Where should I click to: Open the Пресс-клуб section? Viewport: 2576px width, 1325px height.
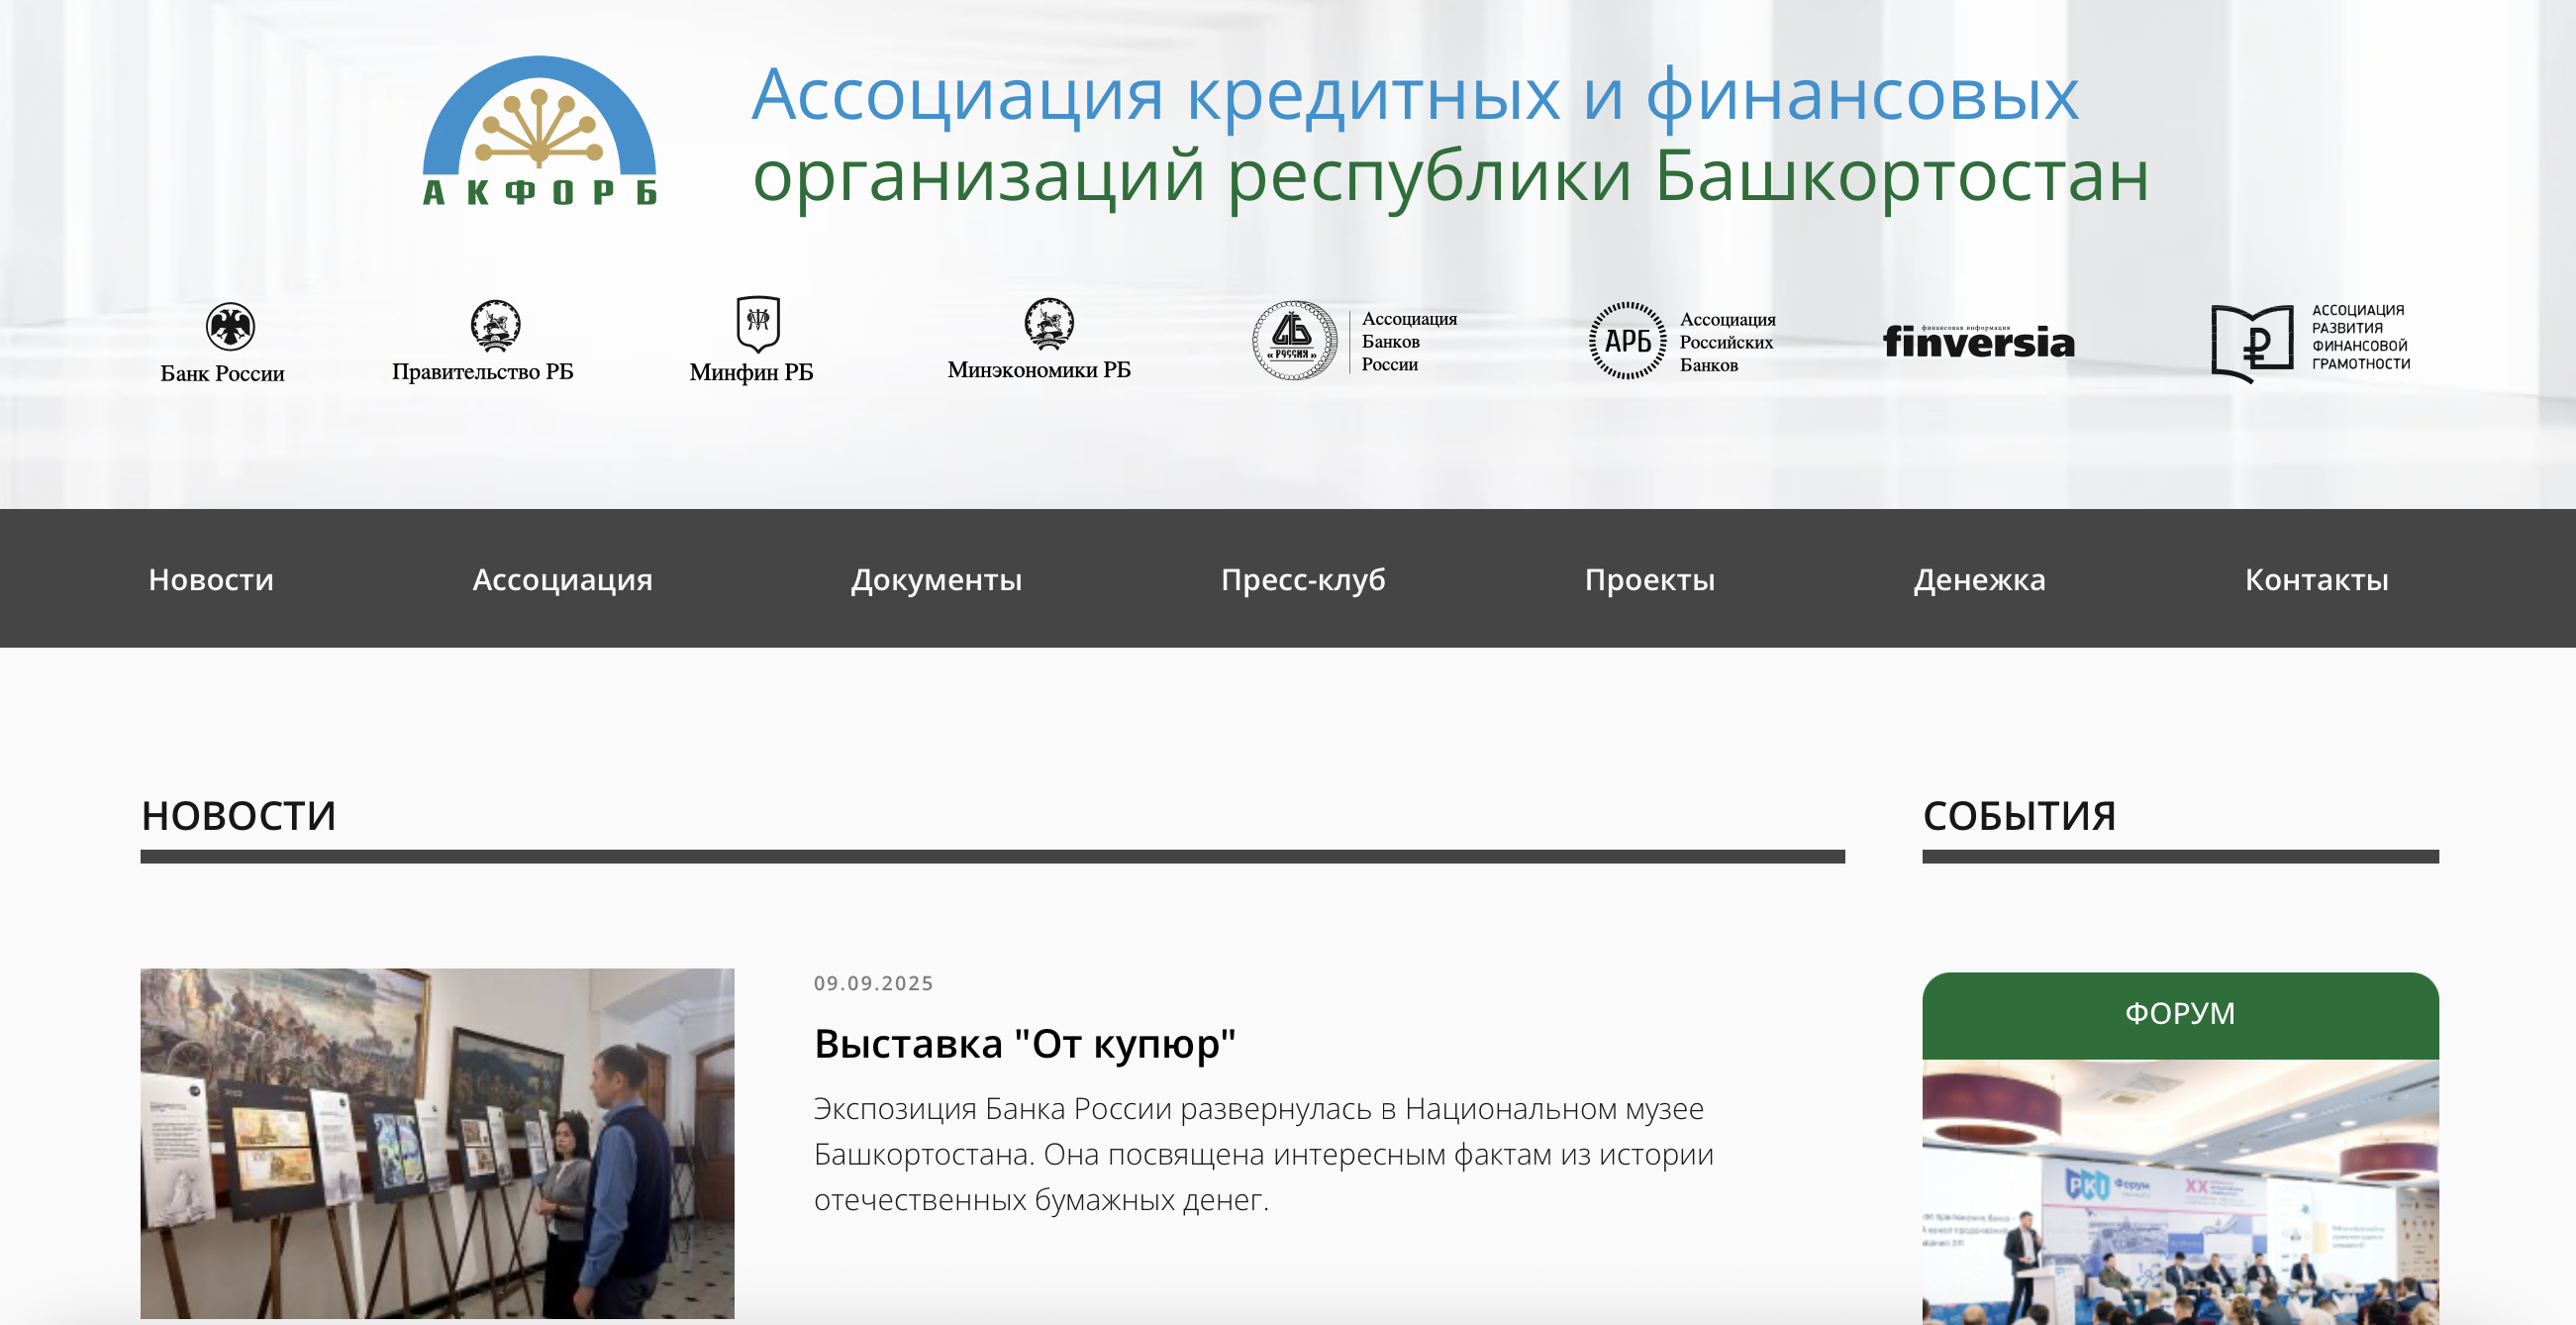[1303, 579]
